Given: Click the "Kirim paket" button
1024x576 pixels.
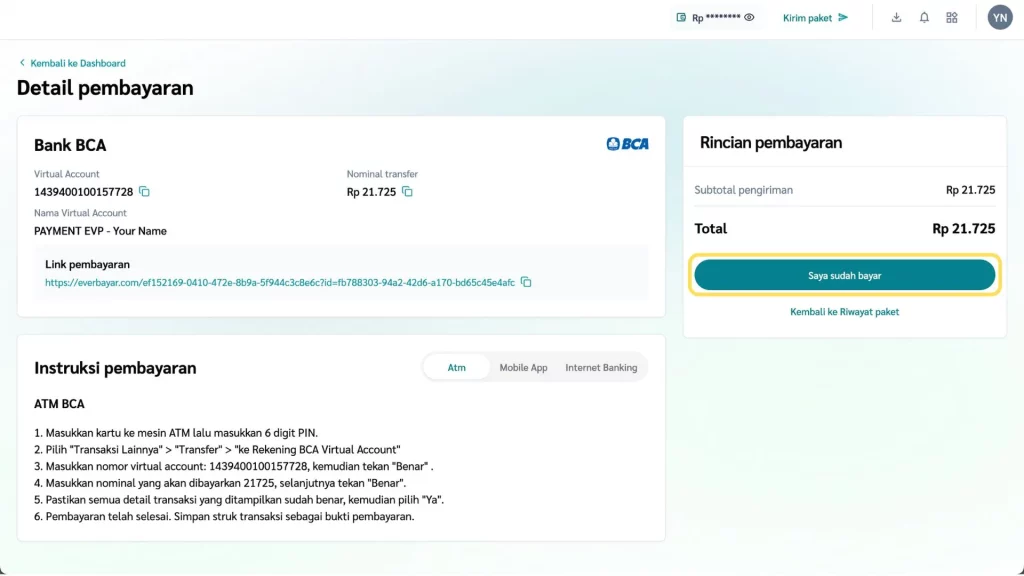Looking at the screenshot, I should point(815,18).
